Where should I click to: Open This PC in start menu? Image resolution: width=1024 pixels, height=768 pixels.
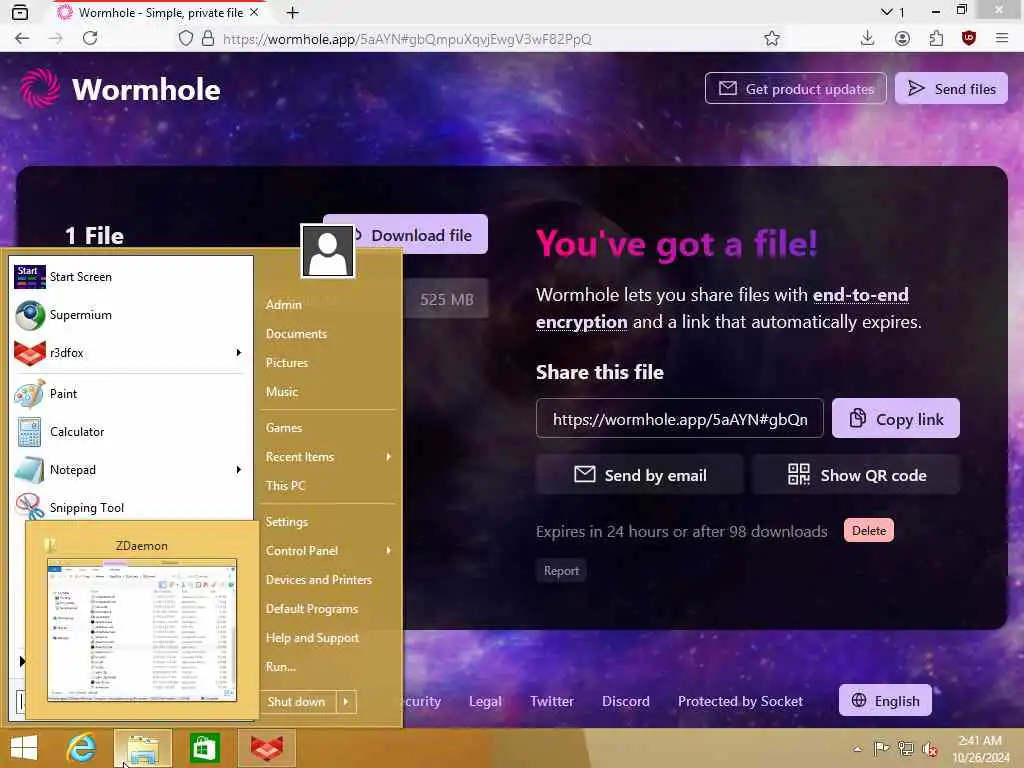point(285,486)
